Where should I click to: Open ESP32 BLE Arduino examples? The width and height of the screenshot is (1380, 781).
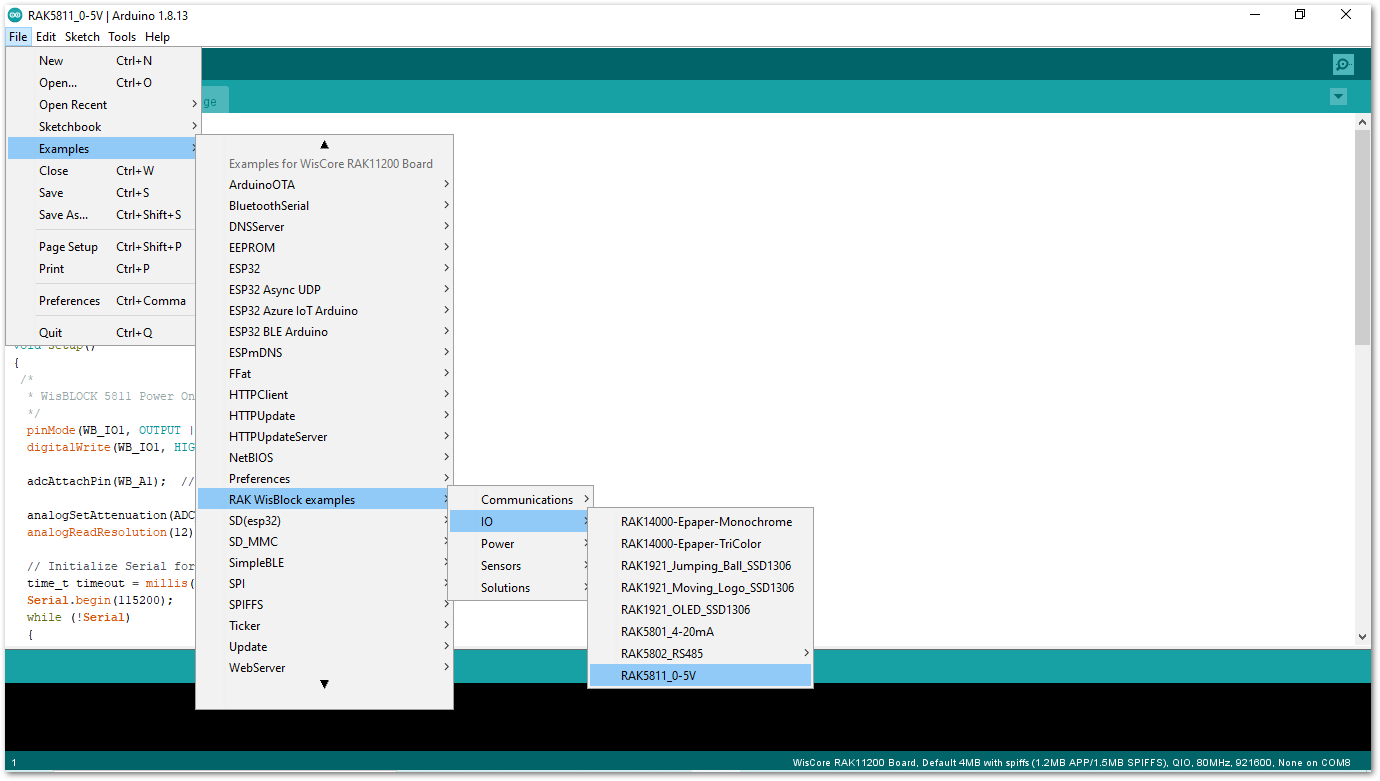tap(325, 332)
